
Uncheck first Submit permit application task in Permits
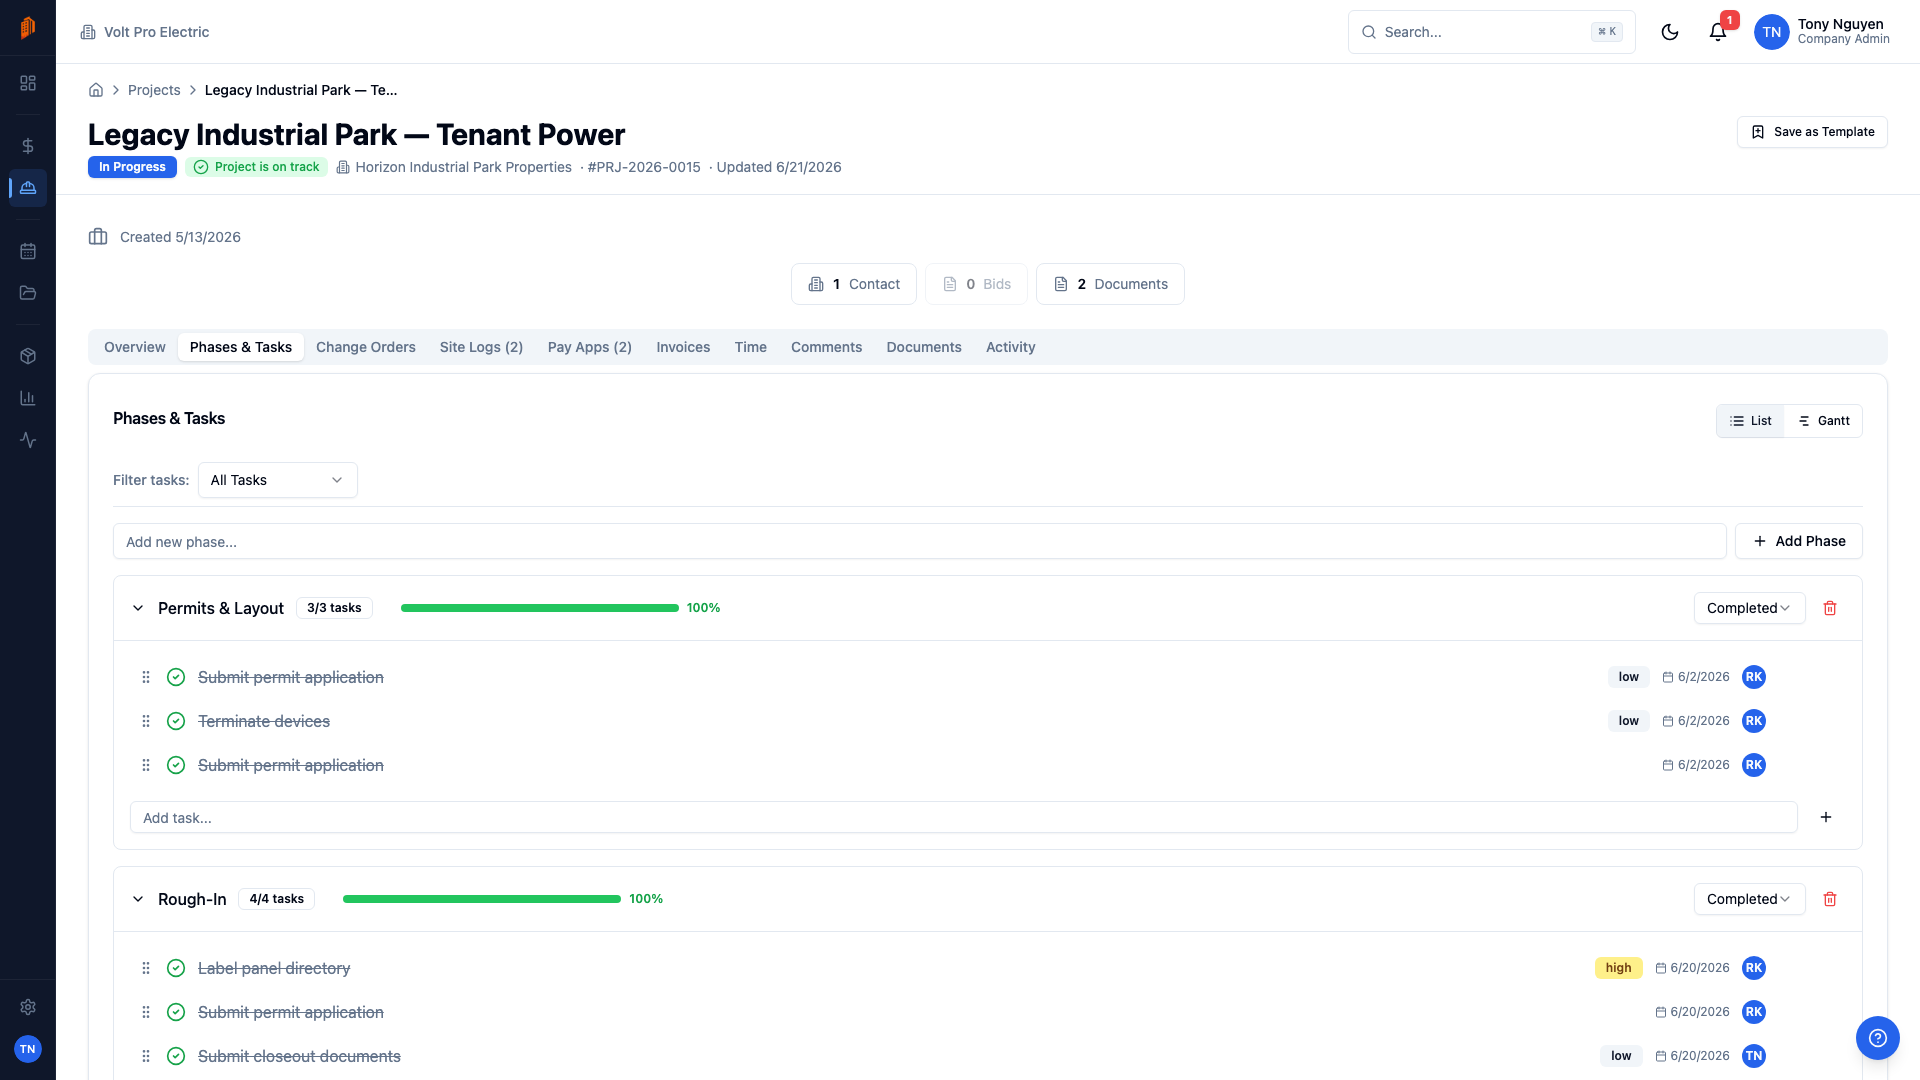coord(176,677)
